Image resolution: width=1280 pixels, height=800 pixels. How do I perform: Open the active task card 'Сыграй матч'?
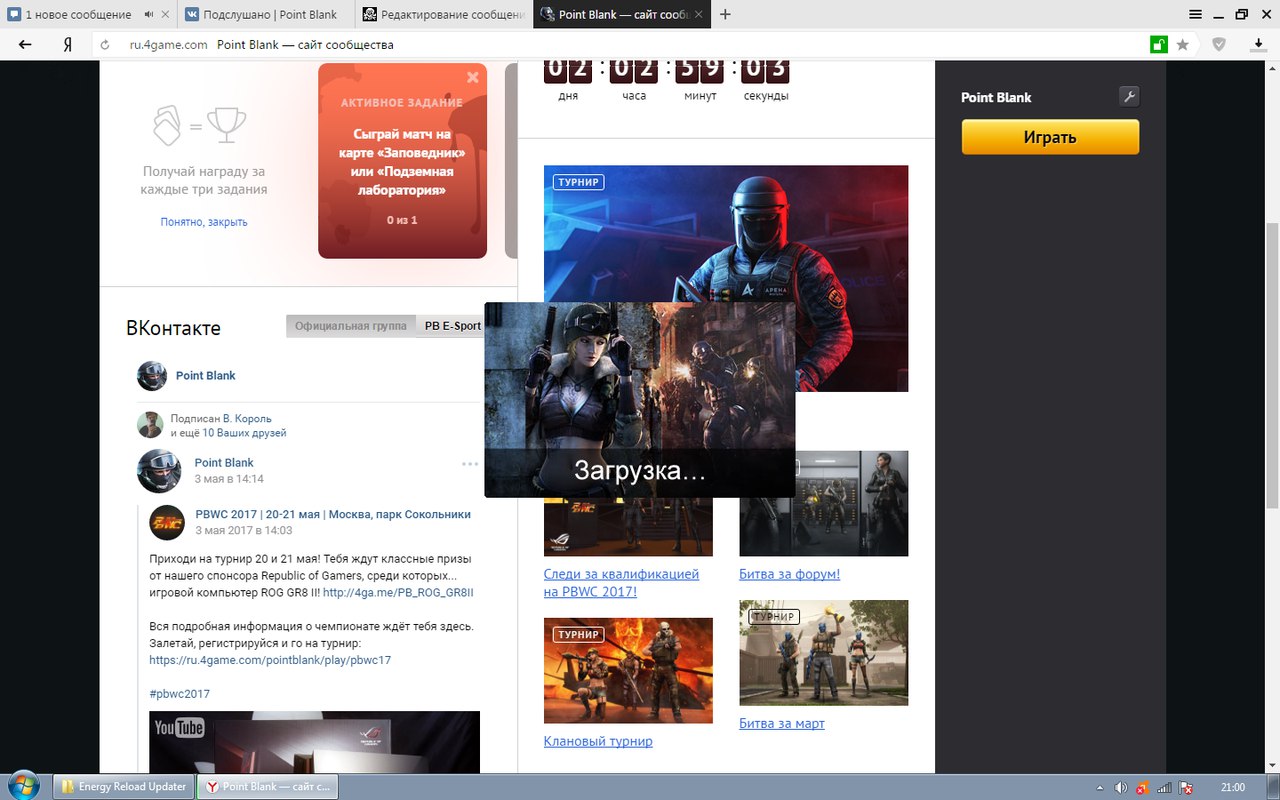(402, 161)
